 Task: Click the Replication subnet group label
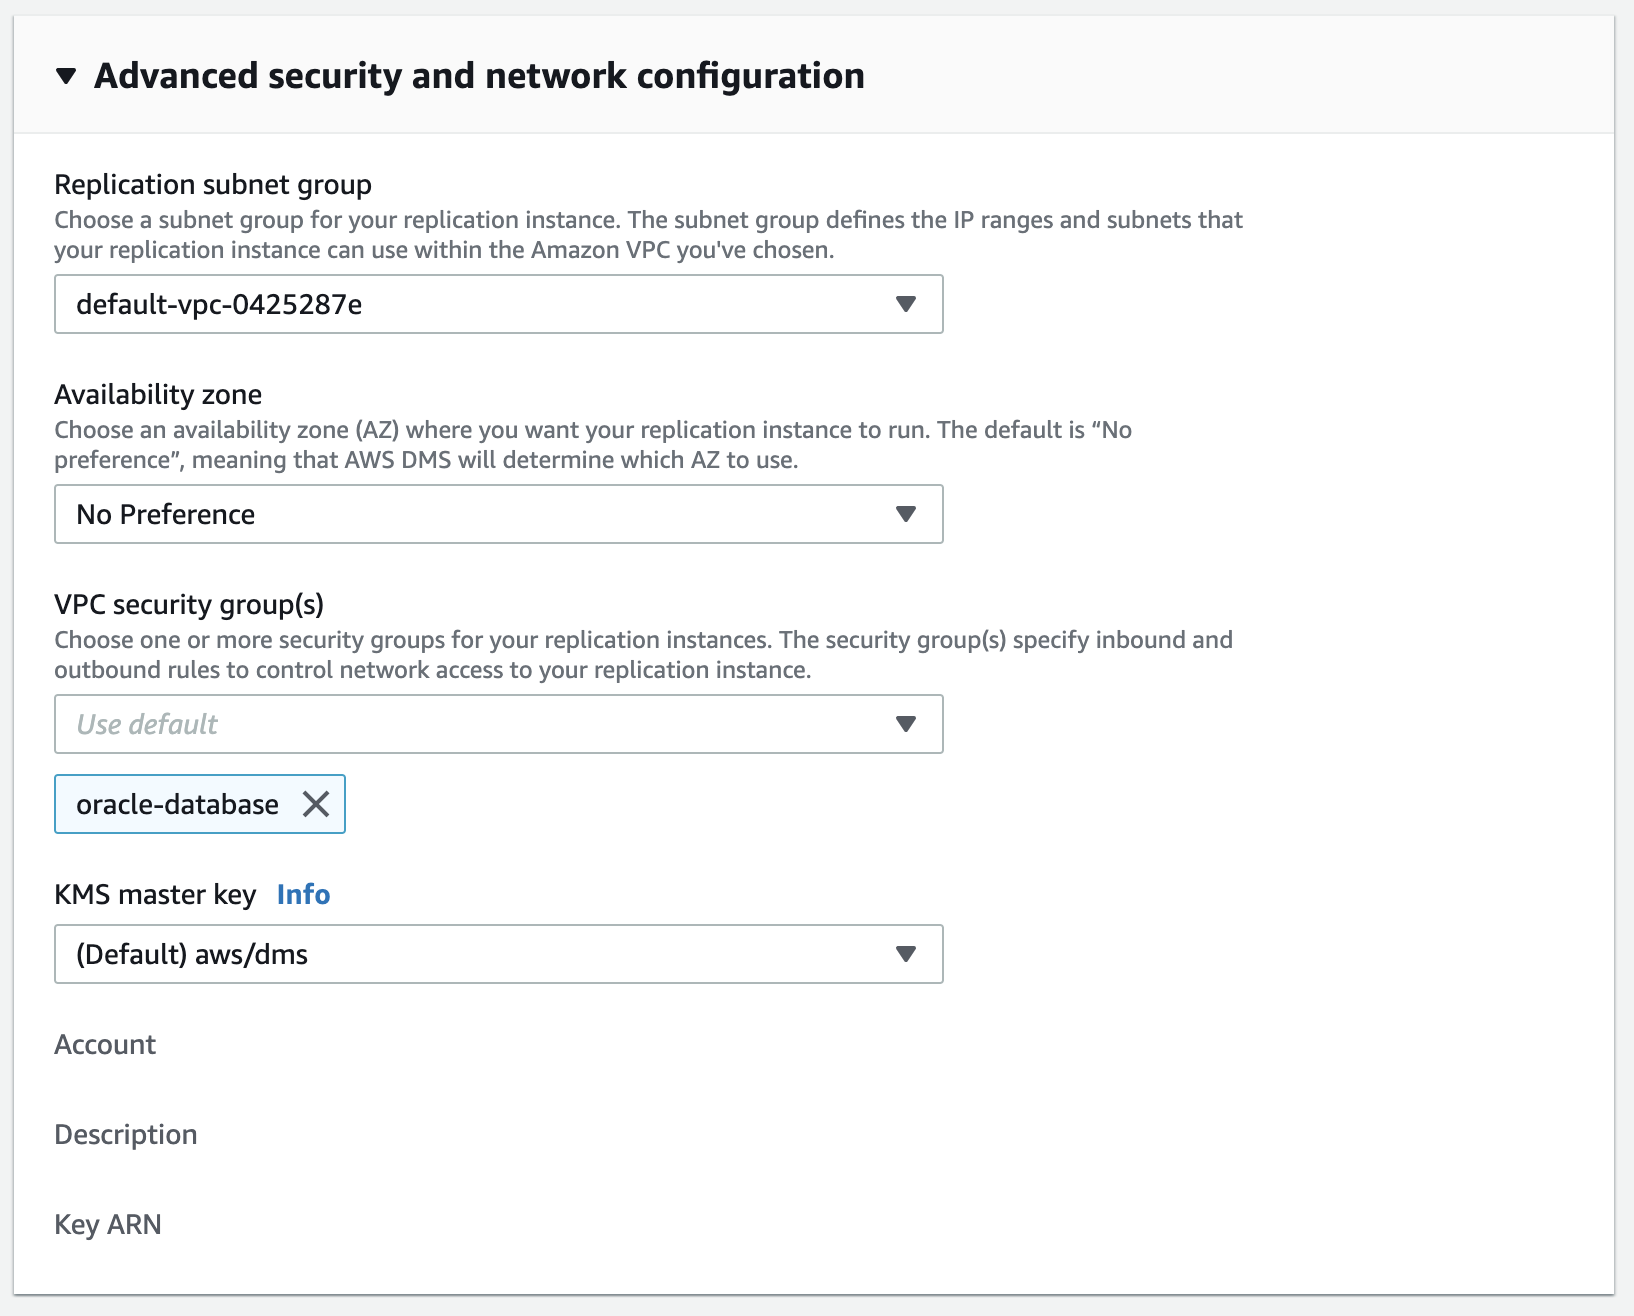click(212, 184)
